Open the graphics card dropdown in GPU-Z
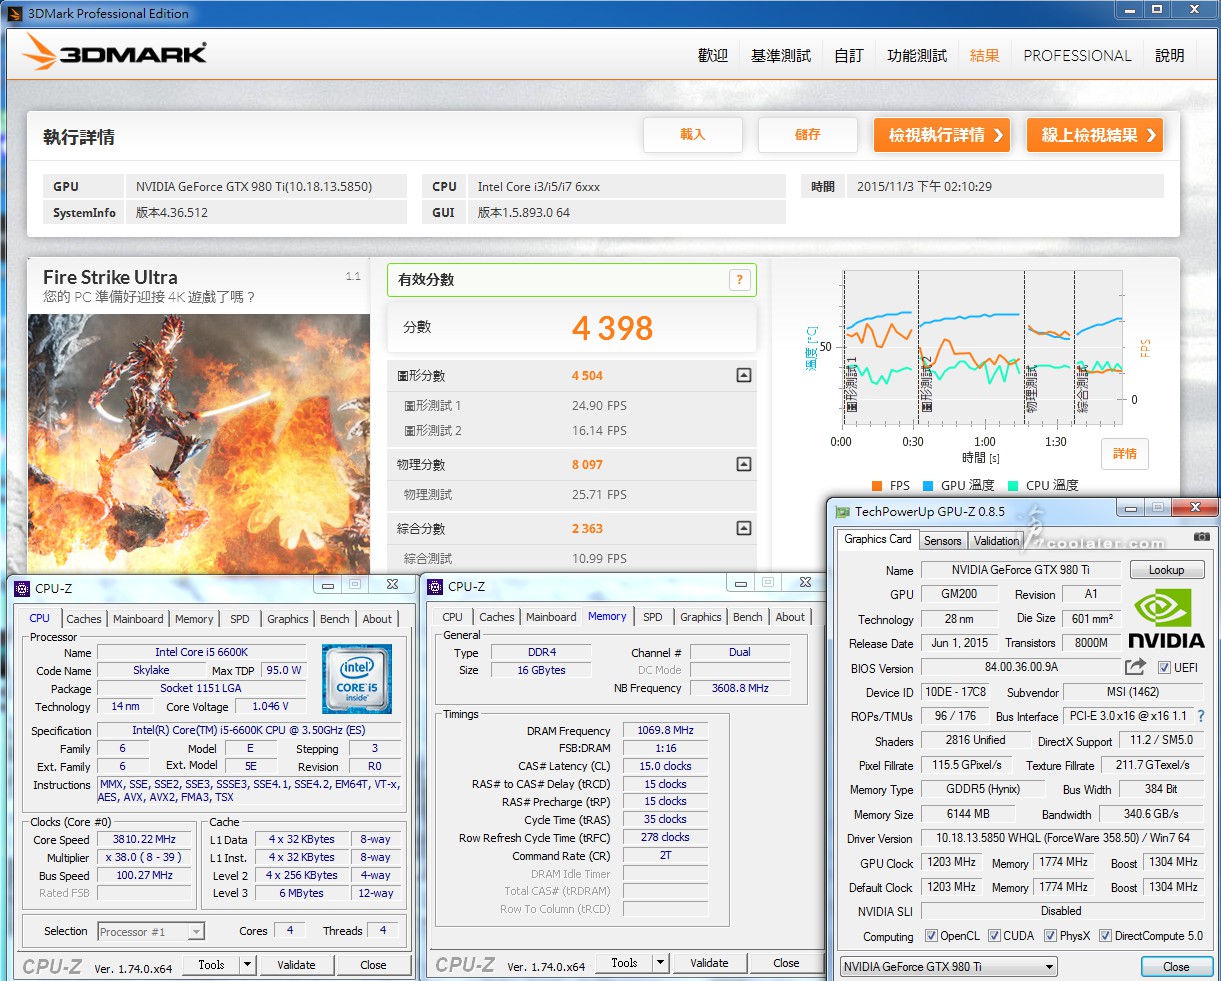 point(1049,967)
